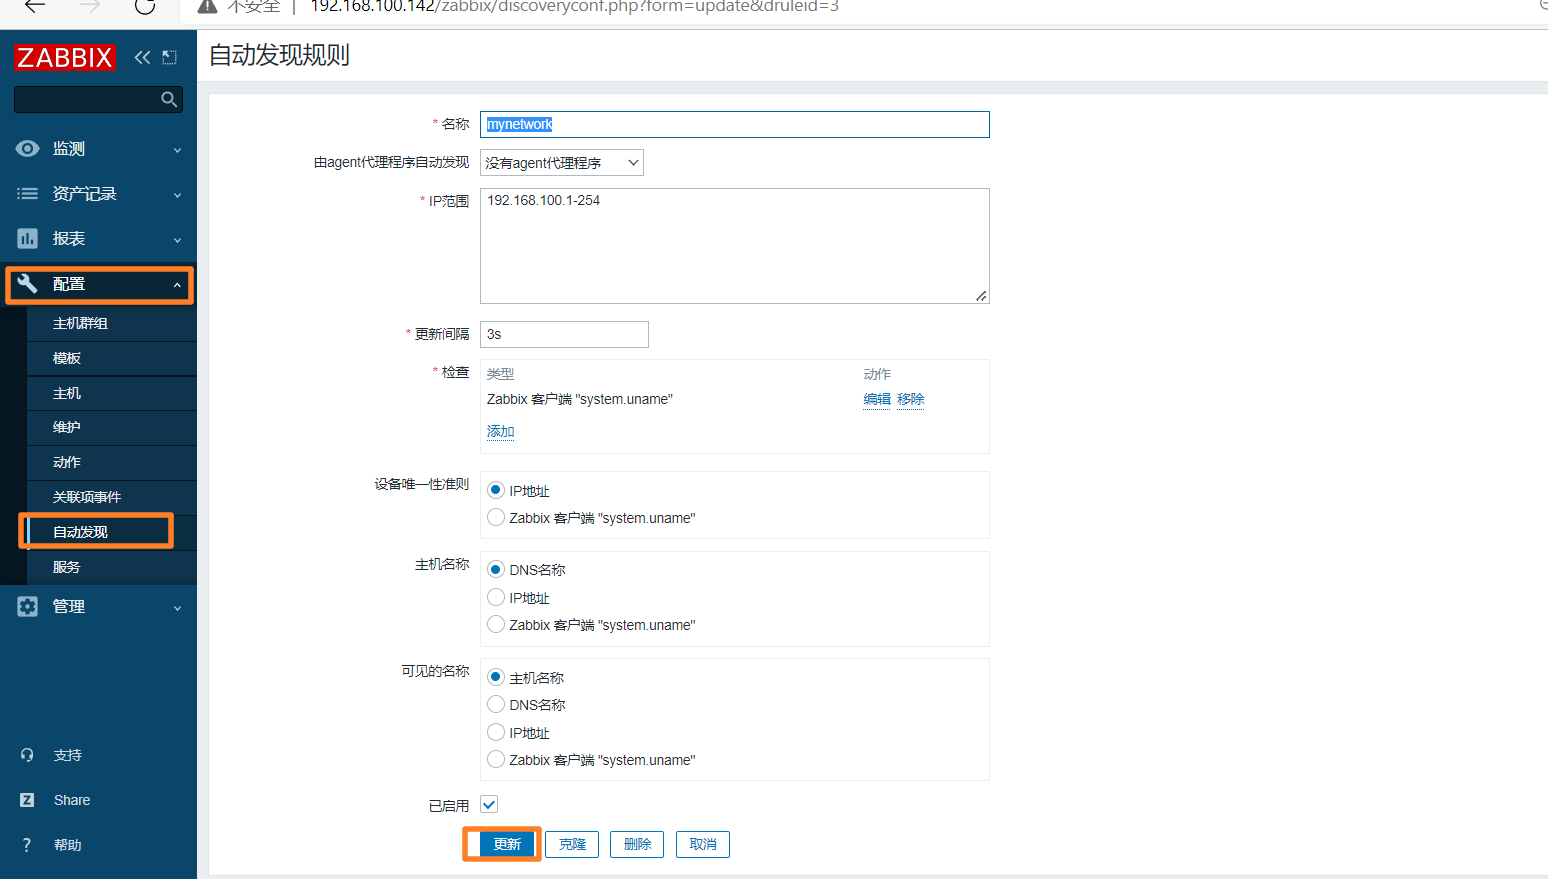Click the ZABBIX logo

64,57
